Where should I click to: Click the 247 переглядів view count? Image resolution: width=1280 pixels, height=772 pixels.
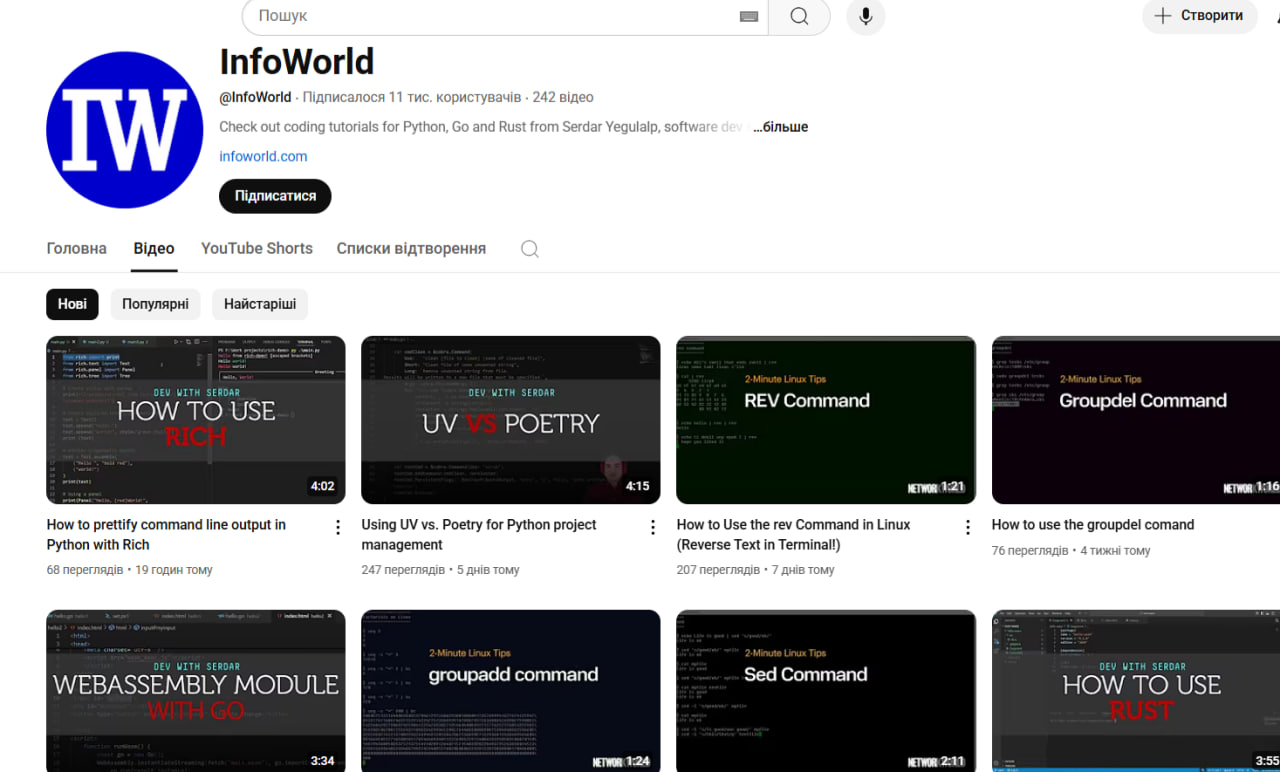(403, 569)
